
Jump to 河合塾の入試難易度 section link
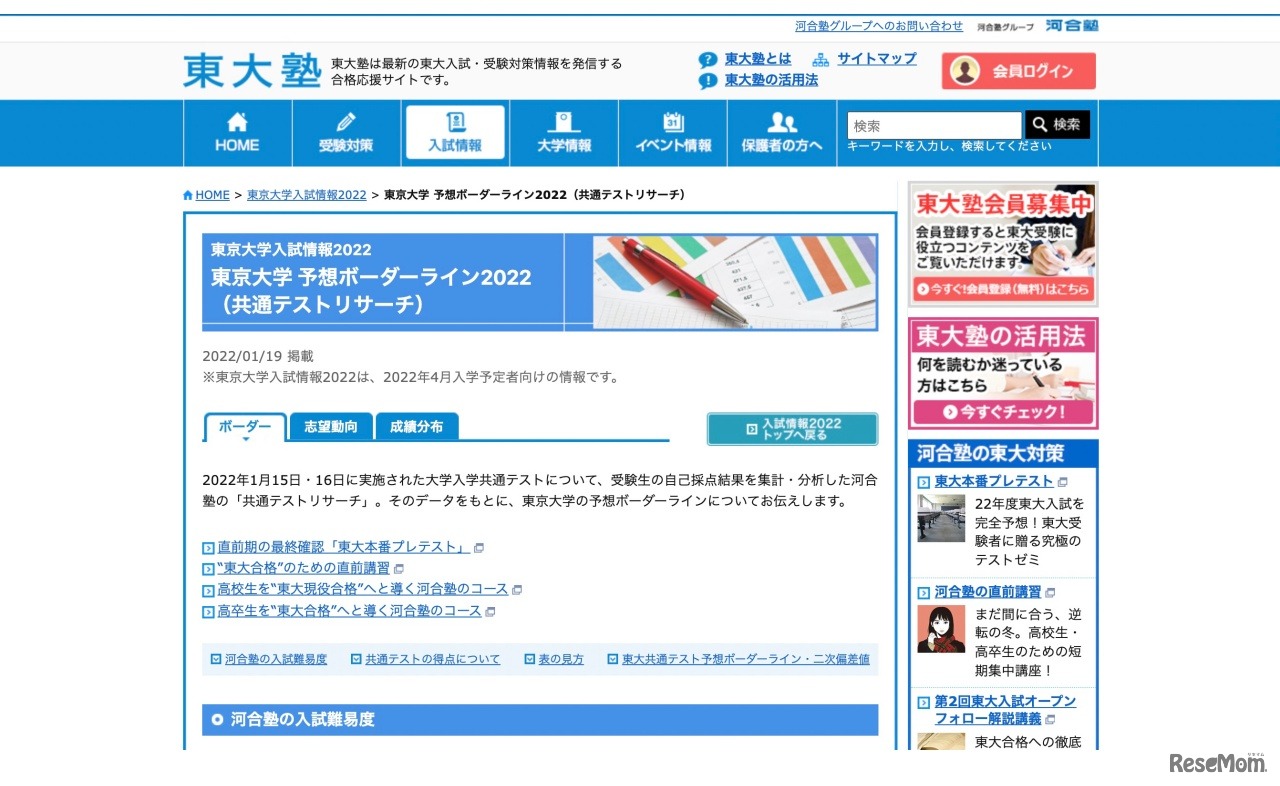pos(276,660)
